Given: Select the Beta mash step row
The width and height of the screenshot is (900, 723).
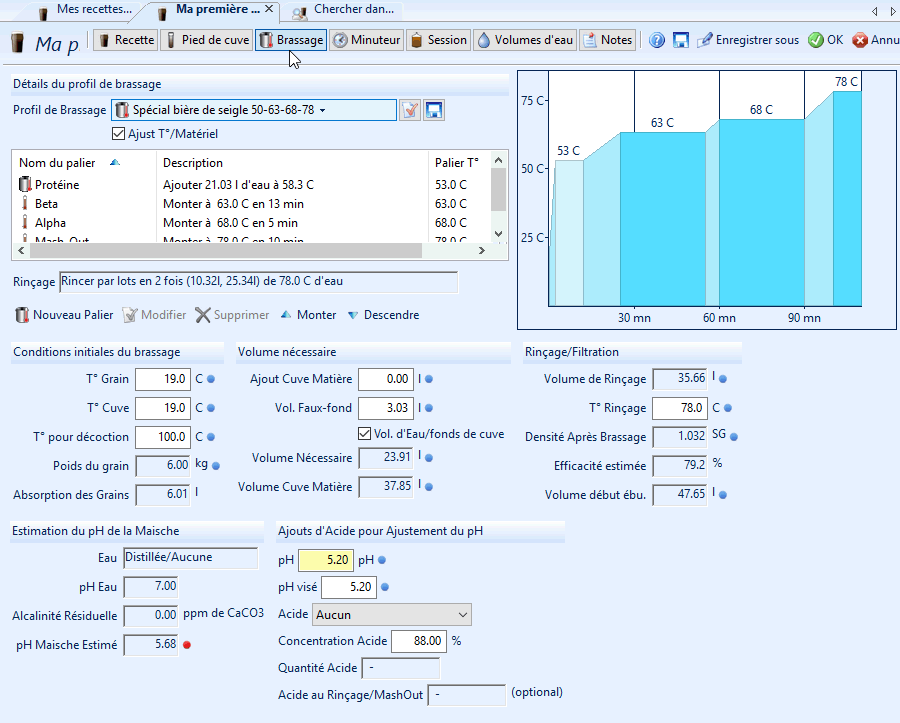Looking at the screenshot, I should point(47,204).
